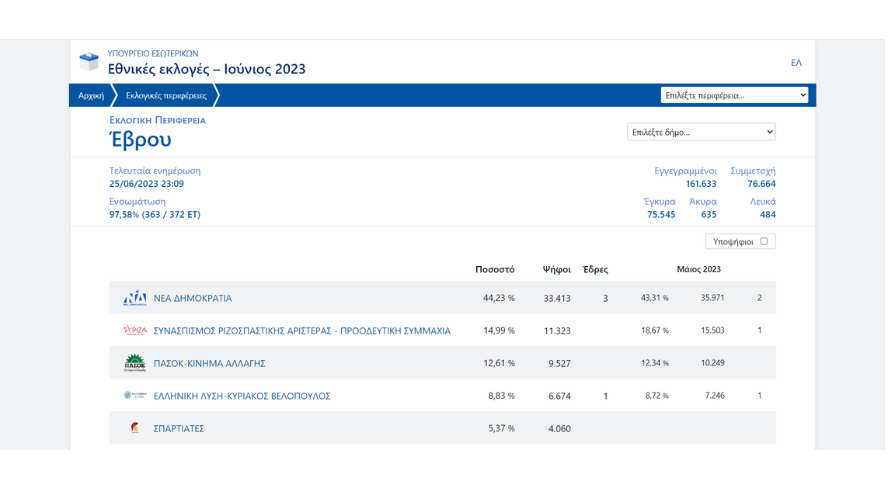Open the Επιλέξτε περιφέρεια dropdown
890x500 pixels.
pos(734,95)
